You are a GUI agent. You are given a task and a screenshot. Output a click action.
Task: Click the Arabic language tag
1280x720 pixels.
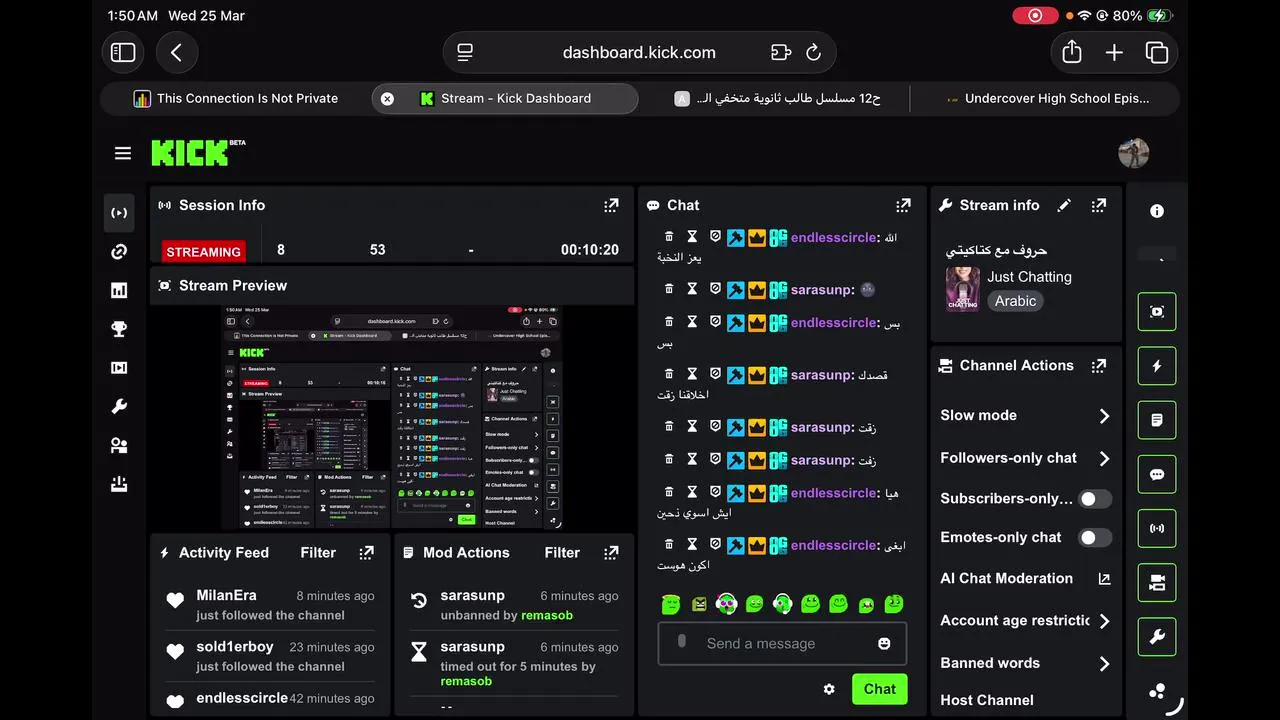(1015, 301)
